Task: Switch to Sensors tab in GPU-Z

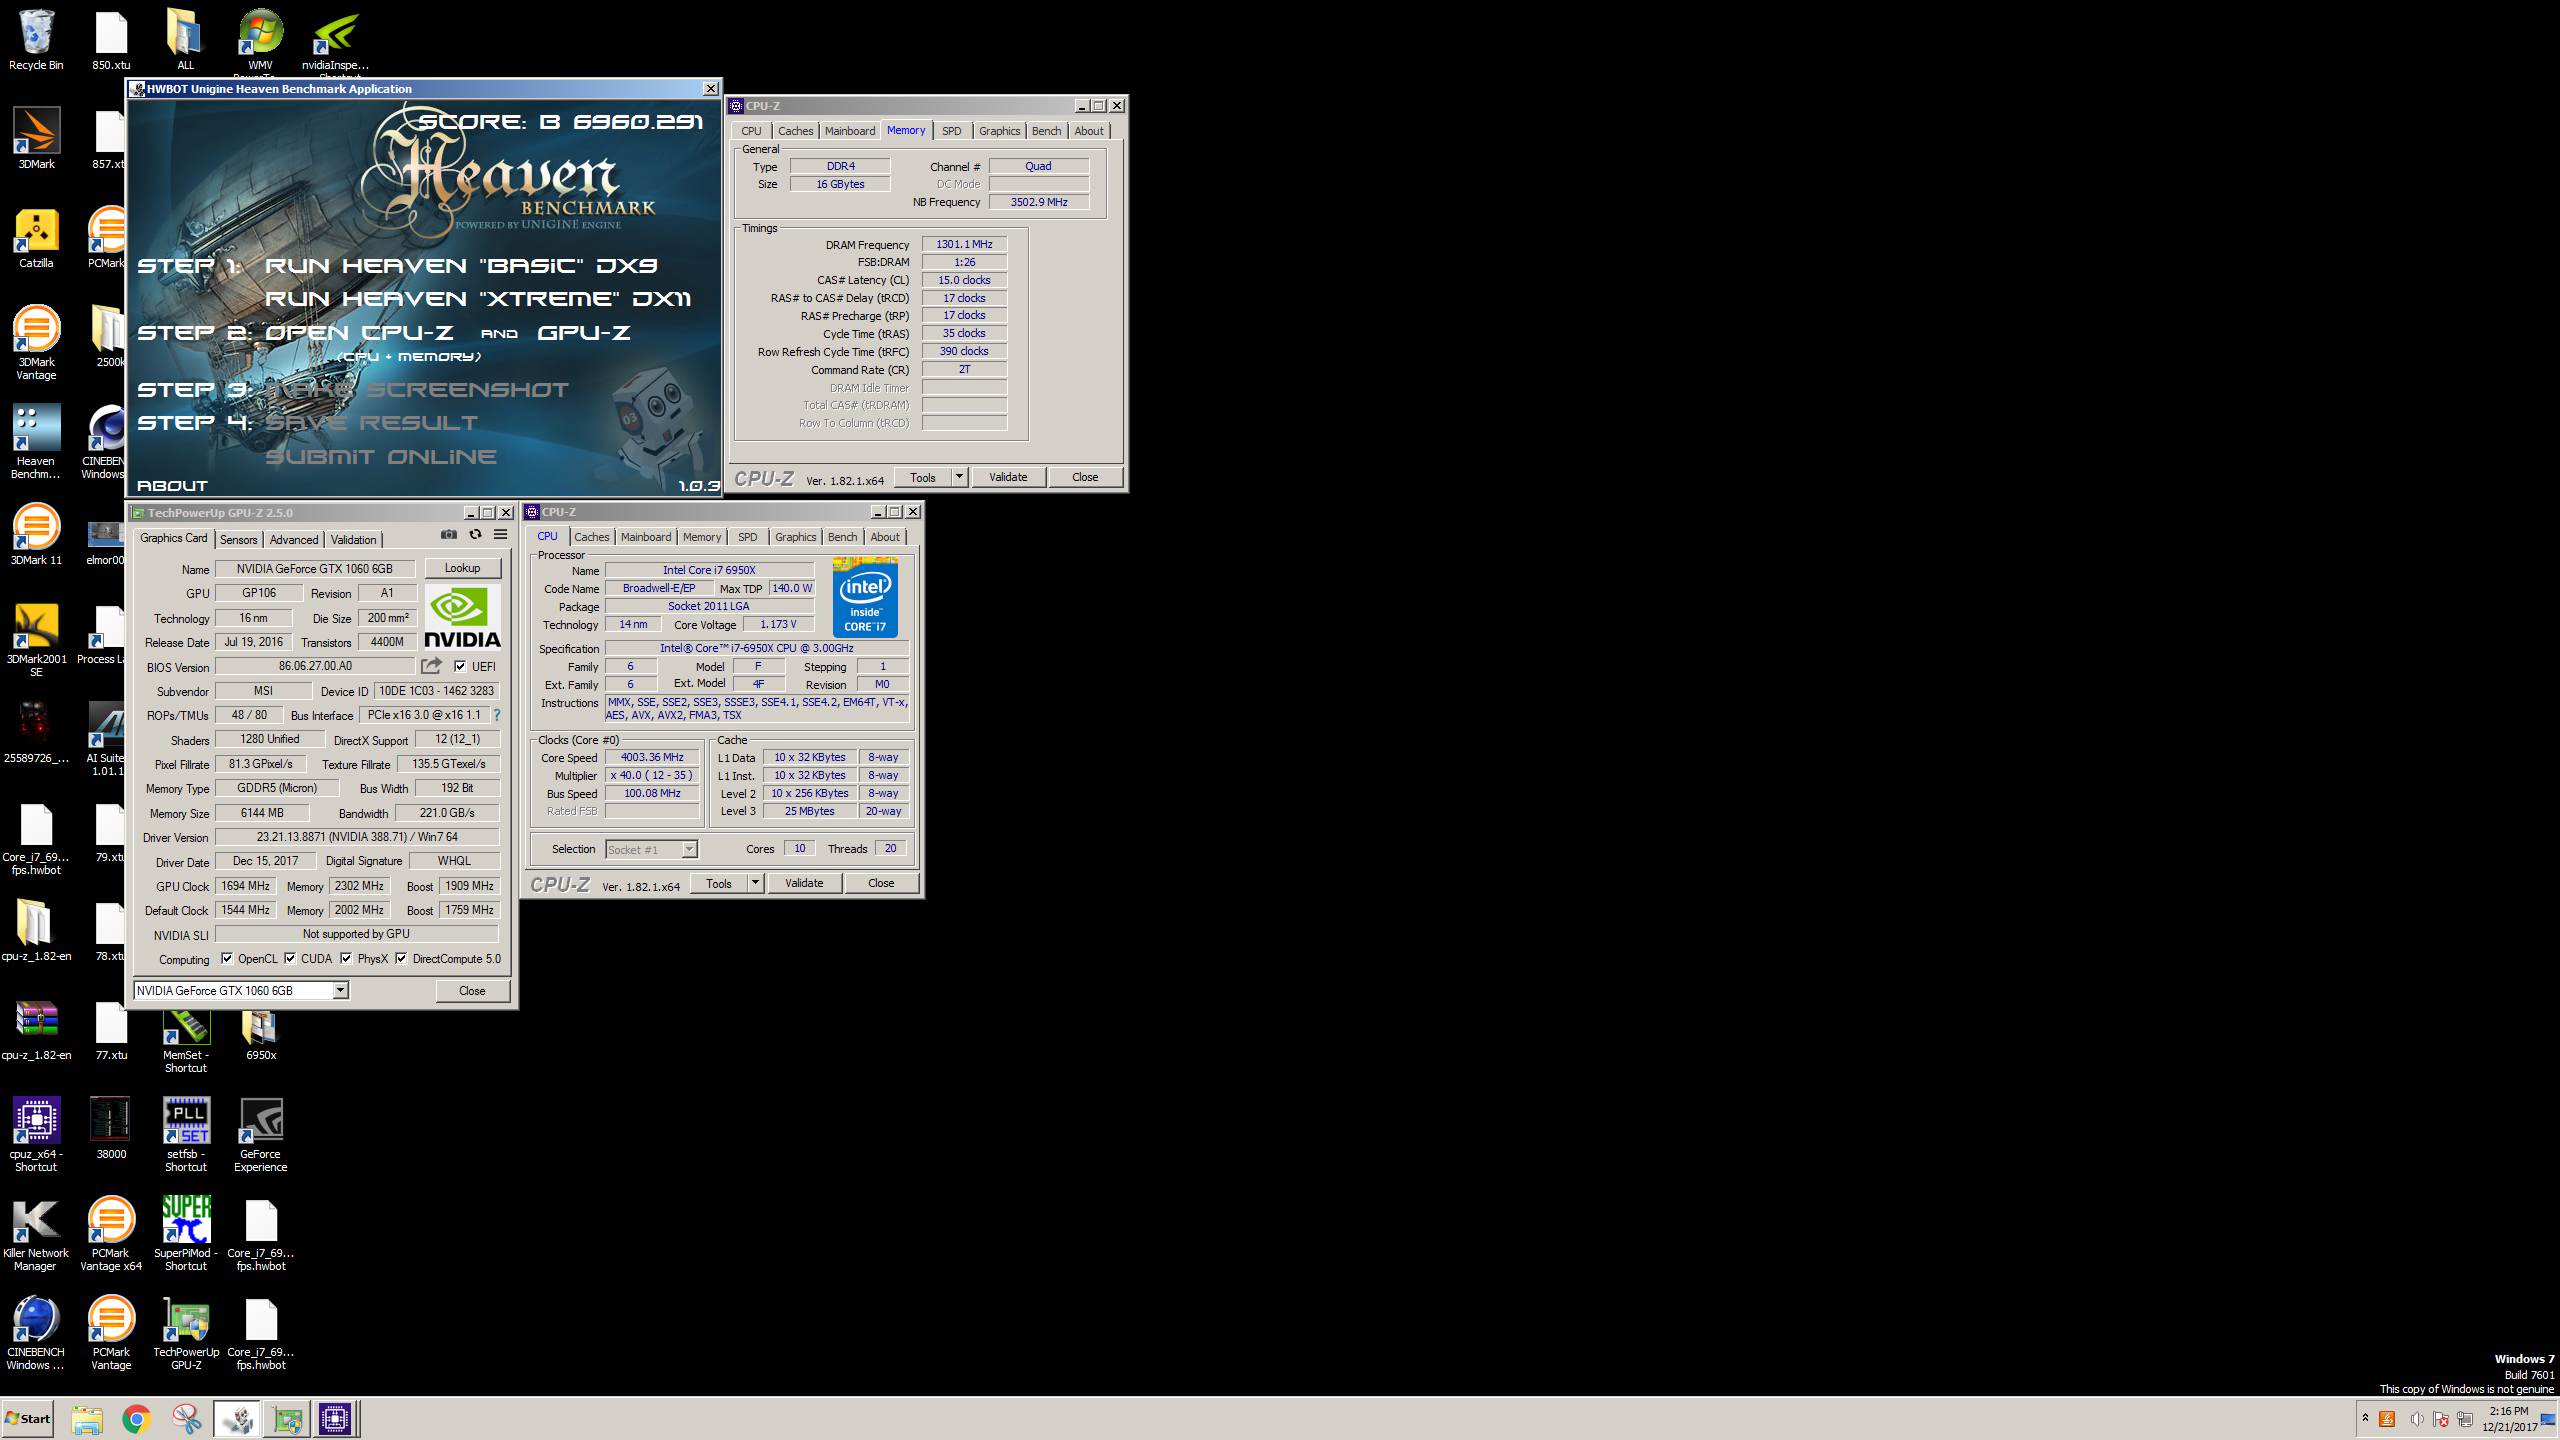Action: (239, 539)
